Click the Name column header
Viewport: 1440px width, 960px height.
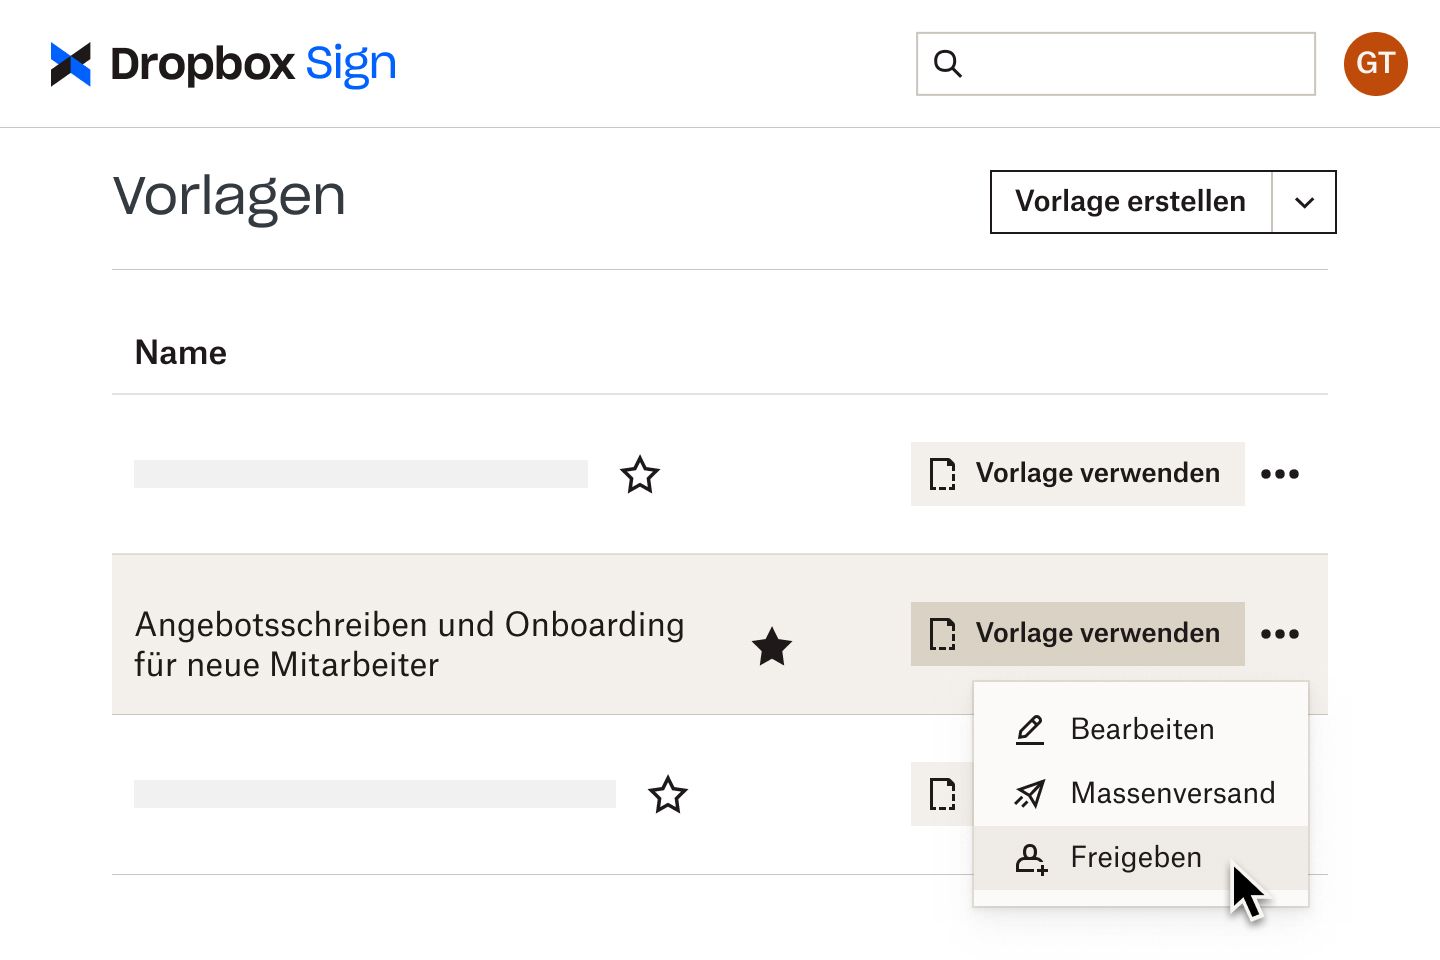tap(181, 353)
